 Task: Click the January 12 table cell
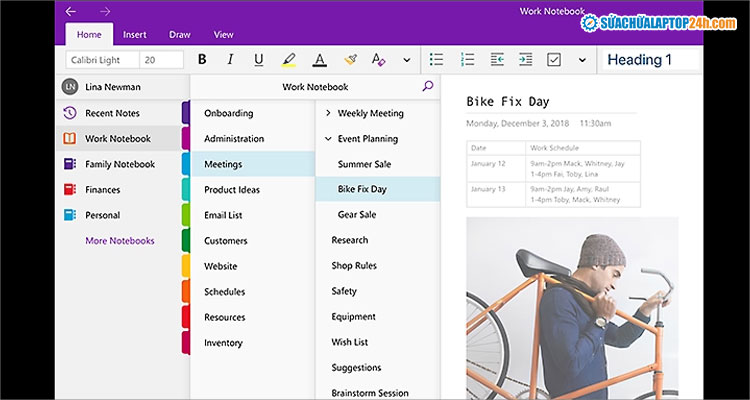pos(496,169)
